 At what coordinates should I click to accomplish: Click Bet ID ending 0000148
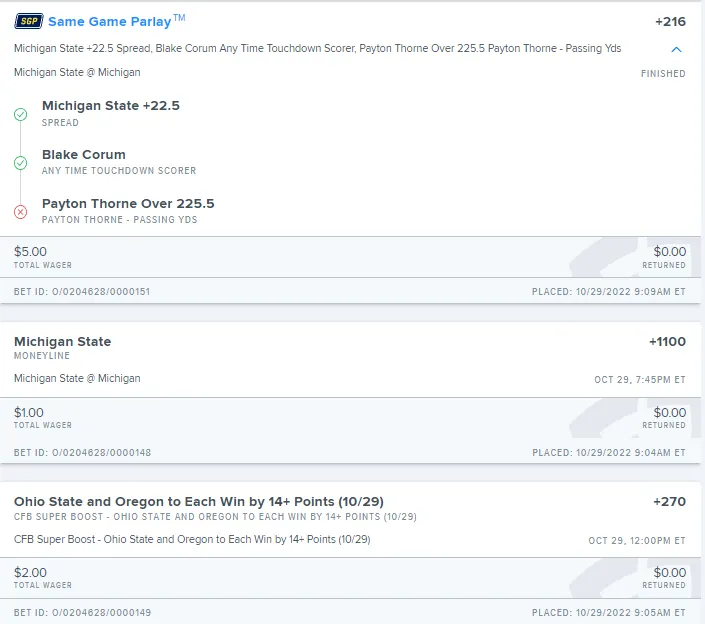click(82, 453)
